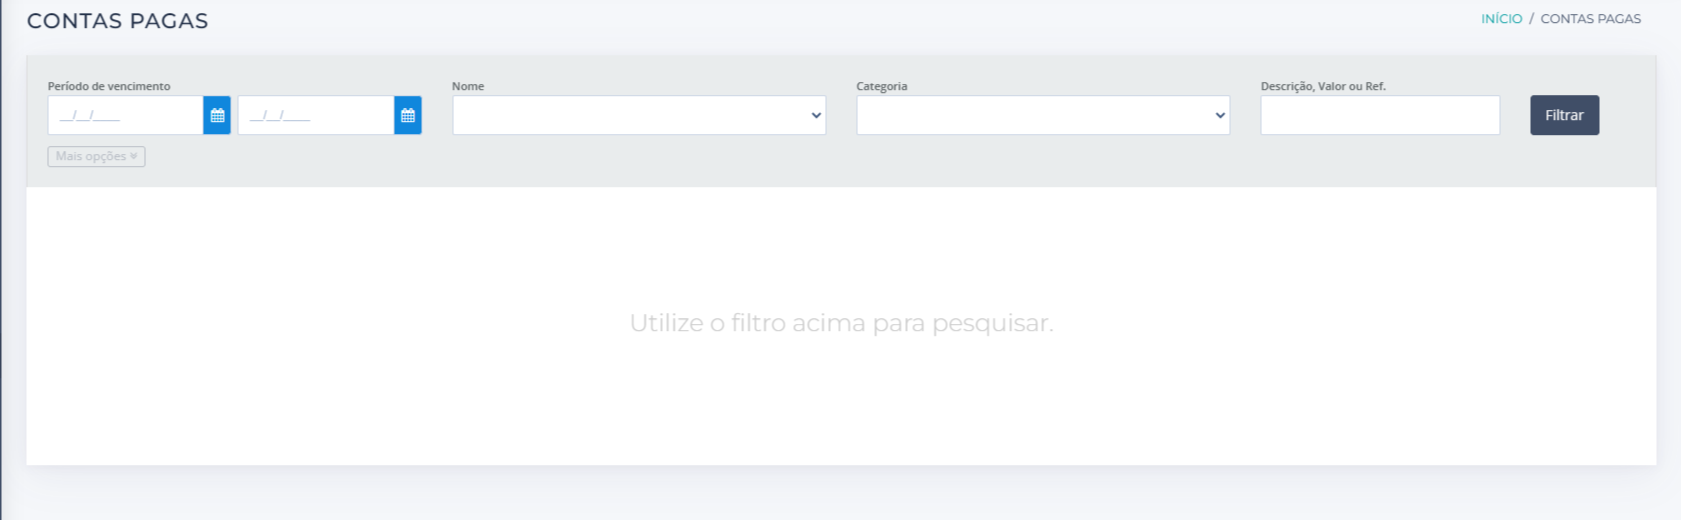
Task: Click the Período de vencimento label
Action: pyautogui.click(x=109, y=86)
